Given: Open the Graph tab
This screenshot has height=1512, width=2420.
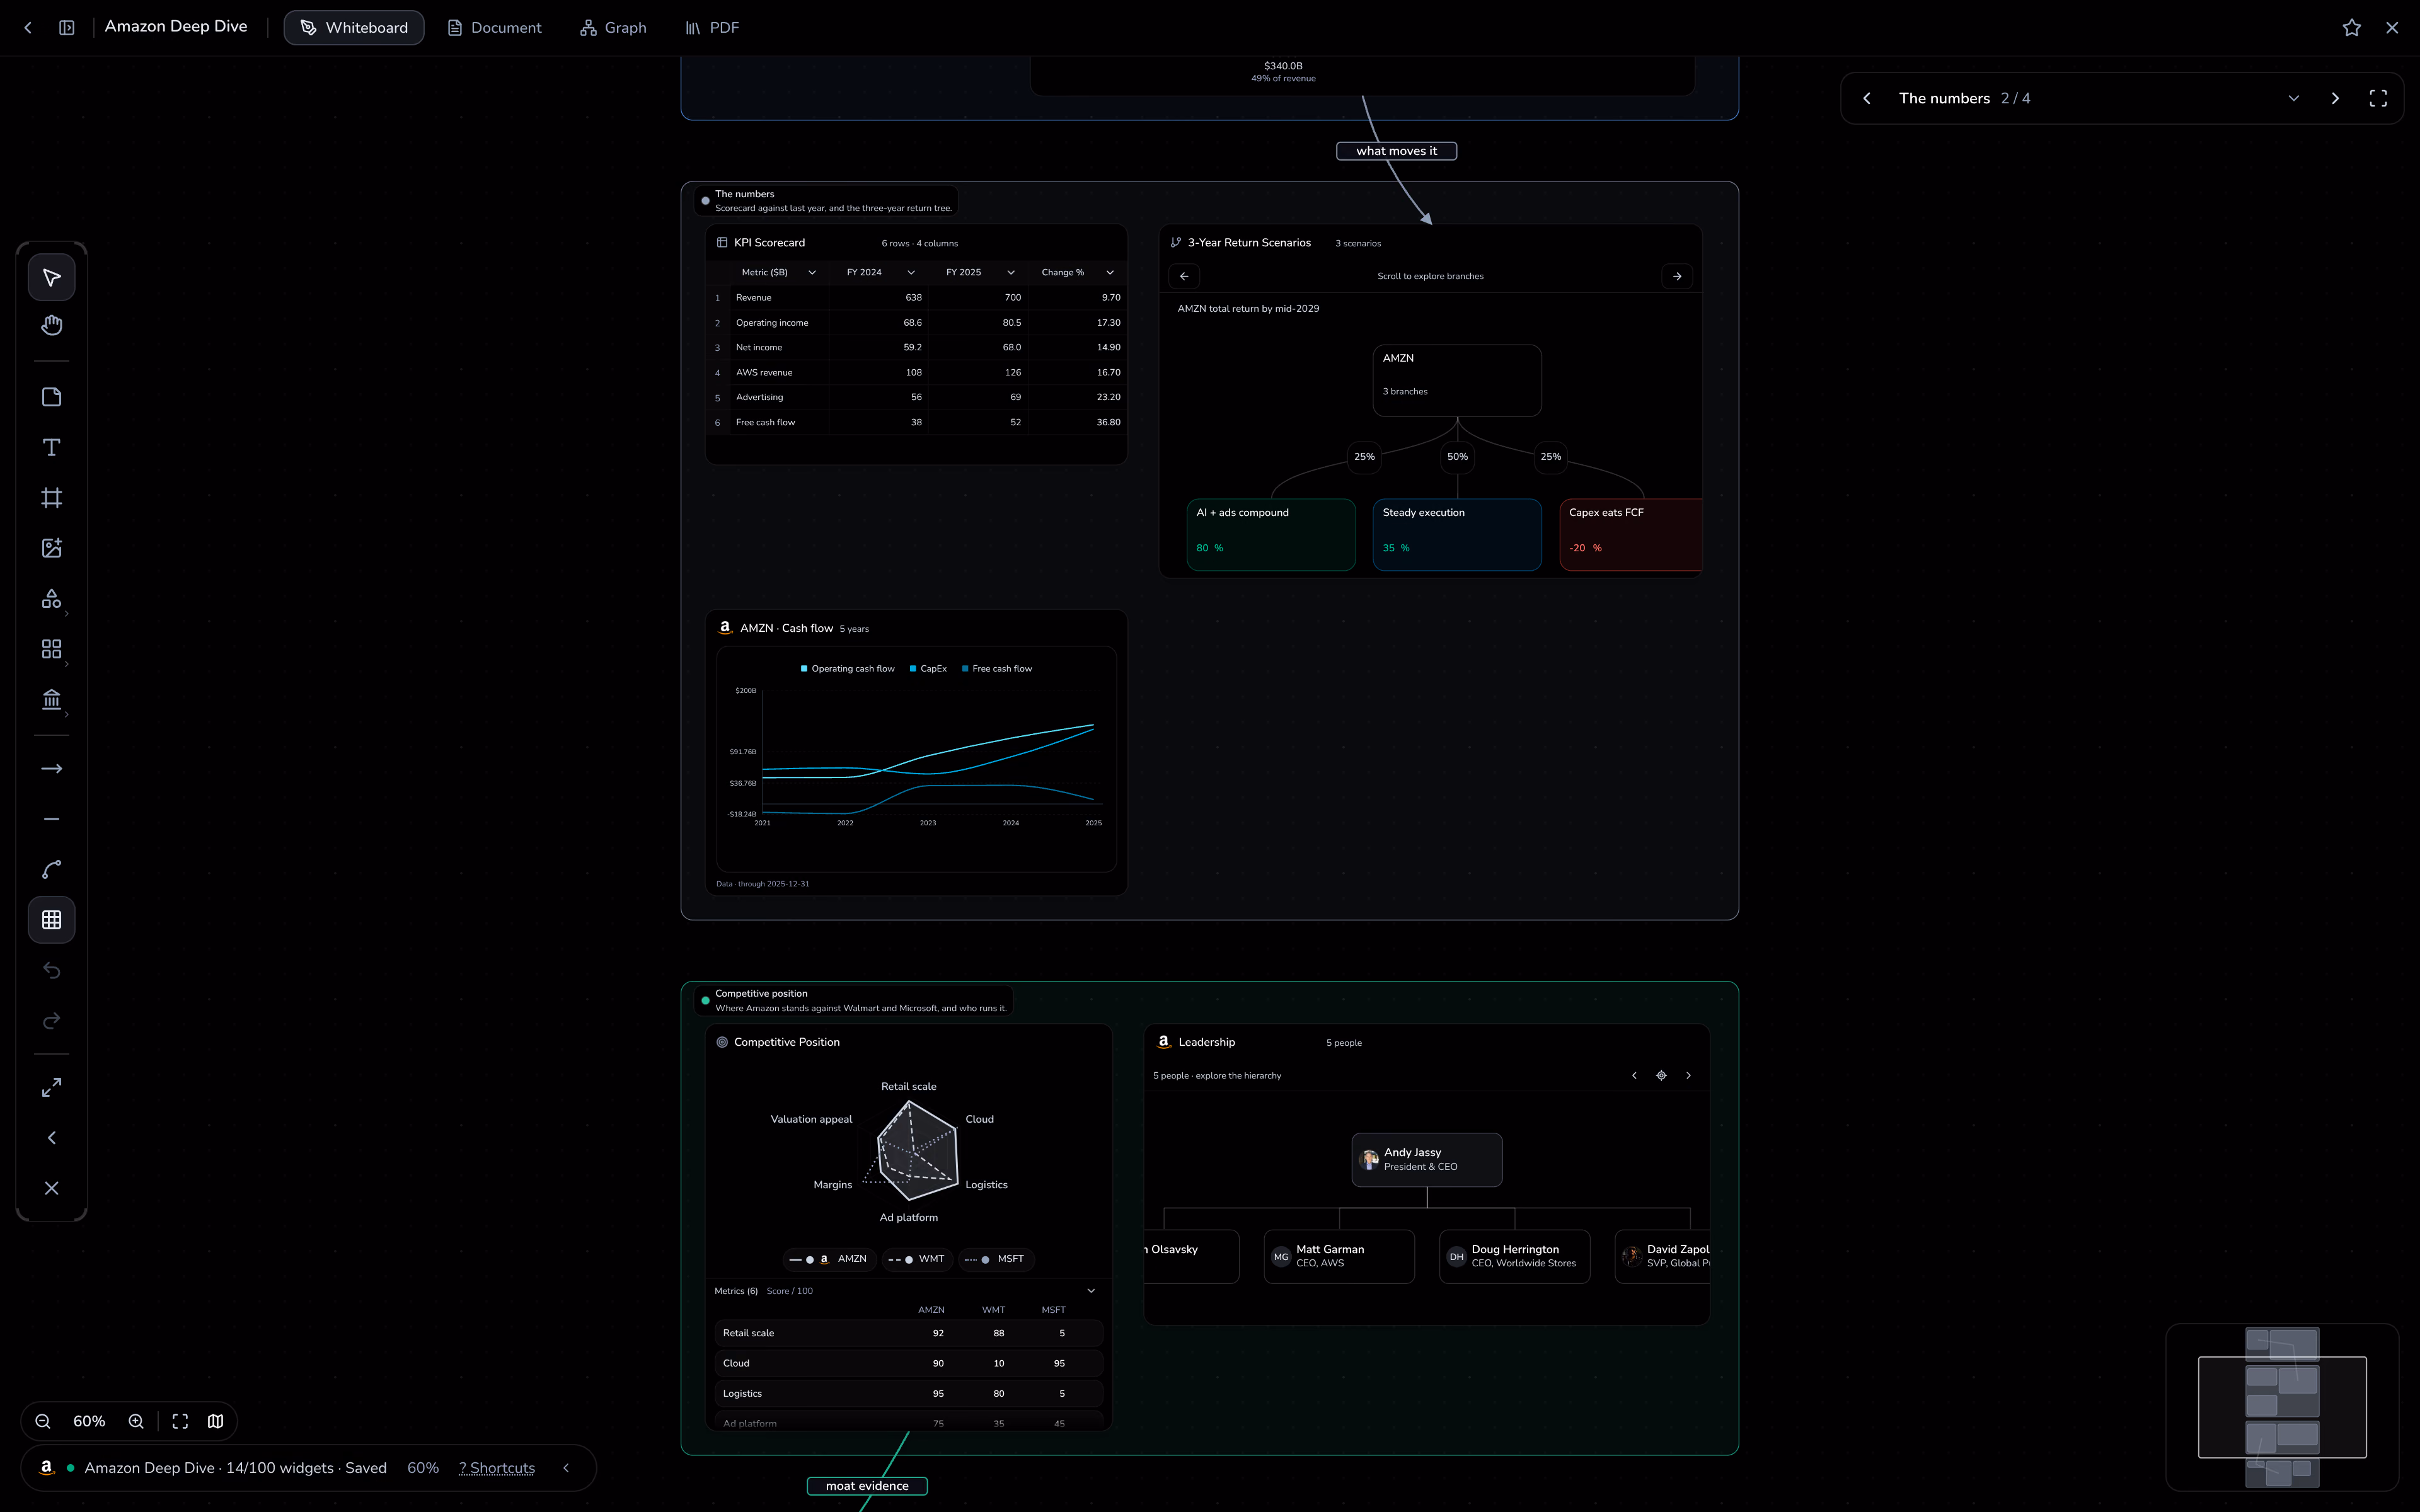Looking at the screenshot, I should click(x=613, y=28).
